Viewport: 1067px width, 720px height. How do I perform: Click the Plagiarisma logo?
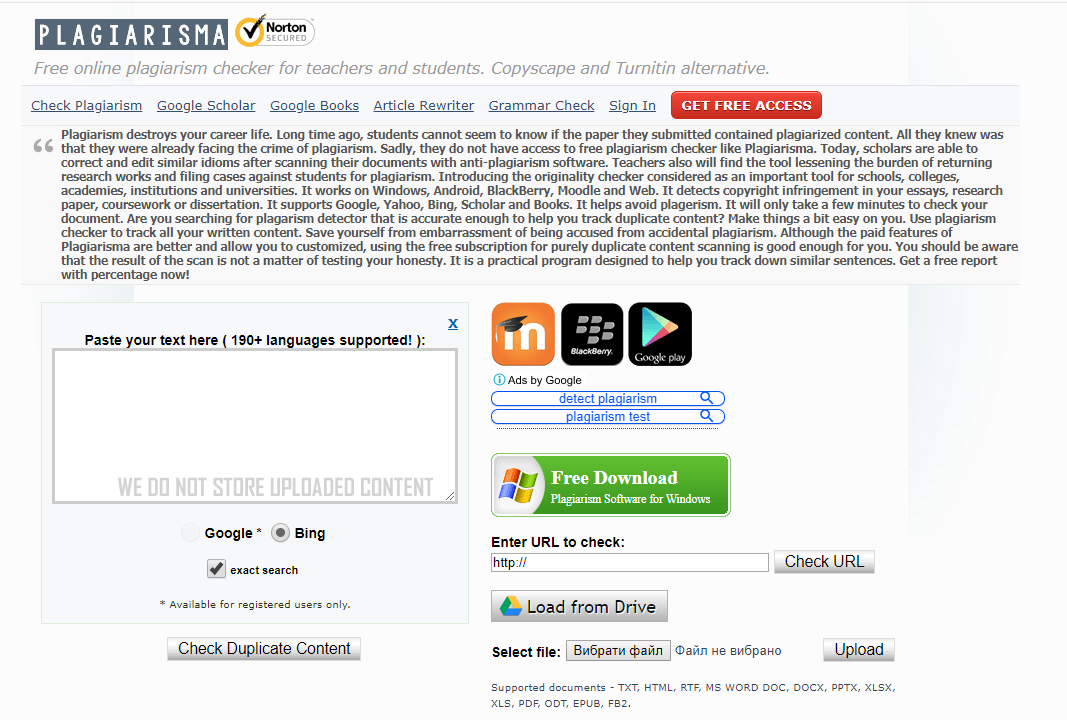[x=131, y=34]
